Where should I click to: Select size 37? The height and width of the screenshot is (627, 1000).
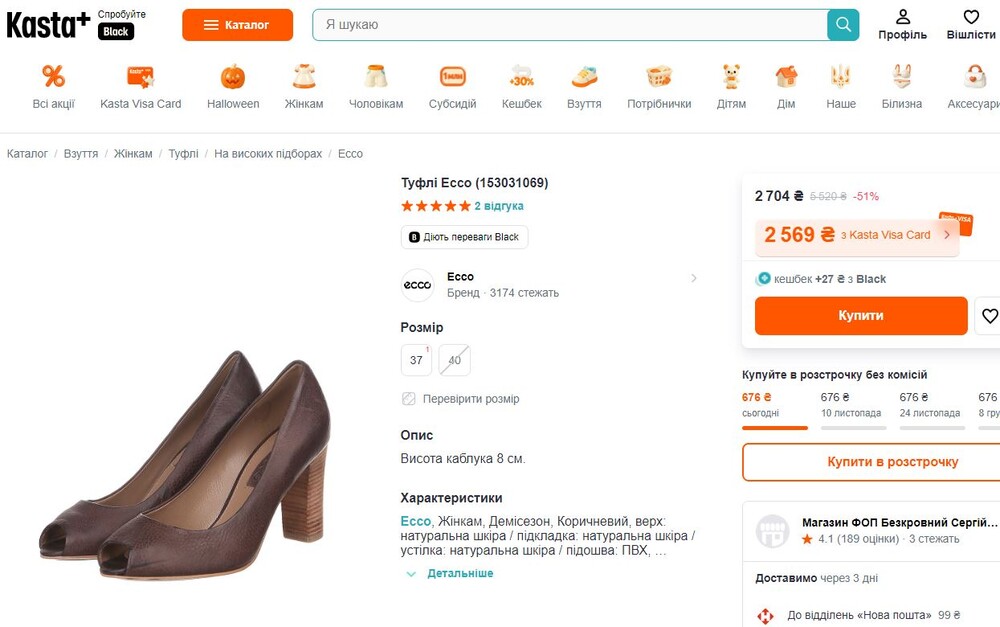point(416,360)
